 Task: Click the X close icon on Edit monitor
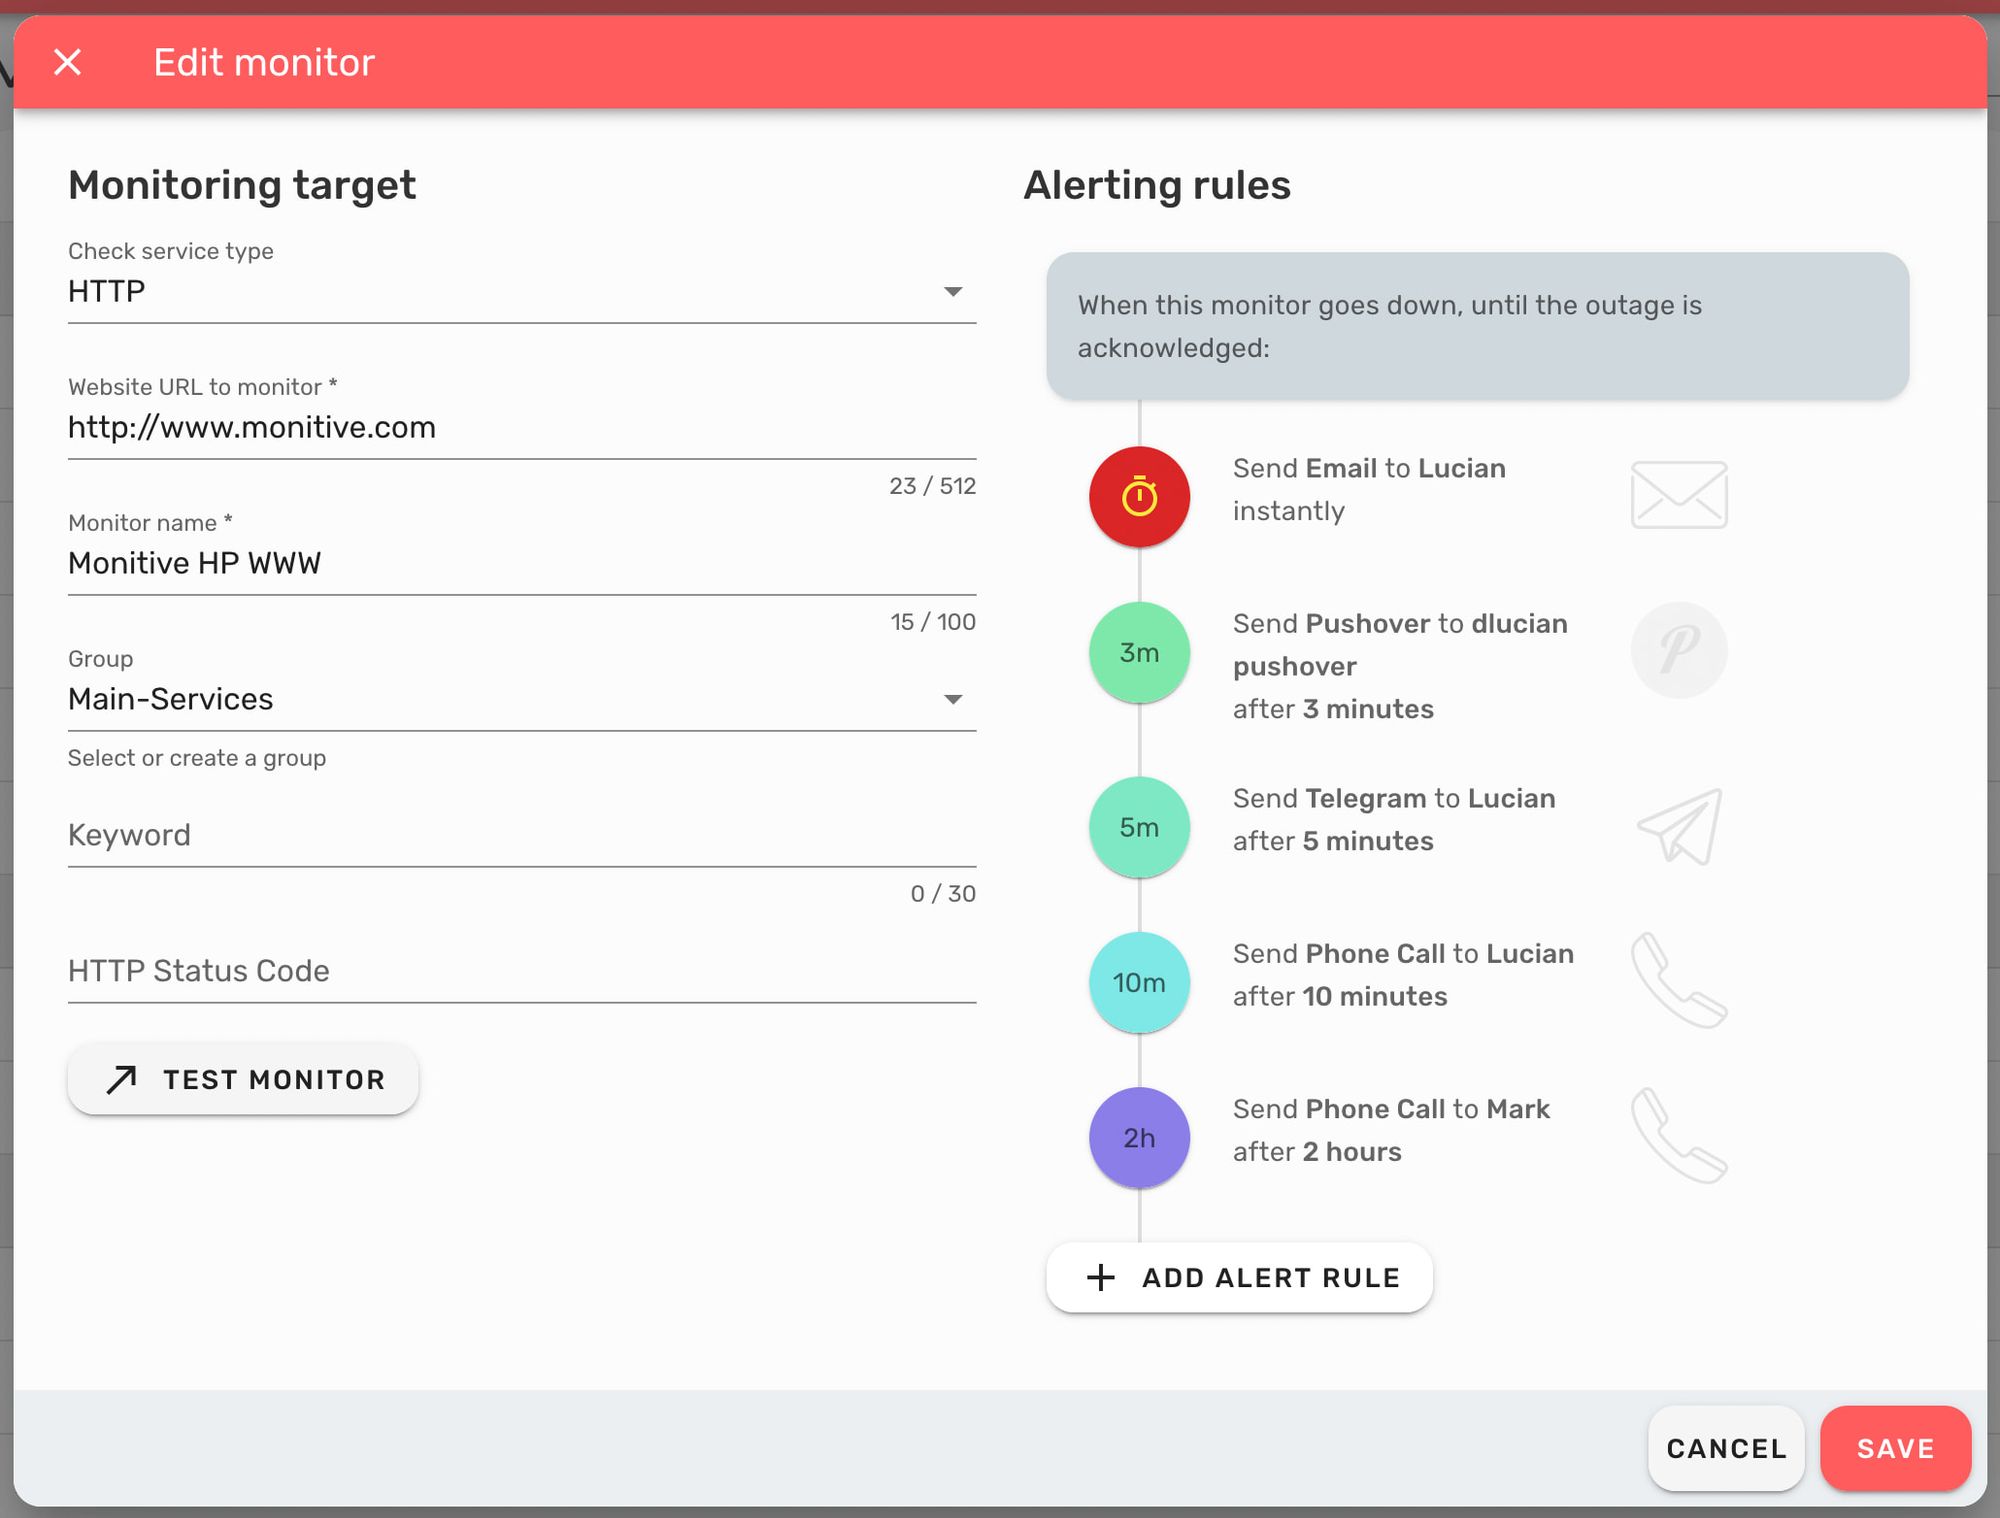(69, 62)
